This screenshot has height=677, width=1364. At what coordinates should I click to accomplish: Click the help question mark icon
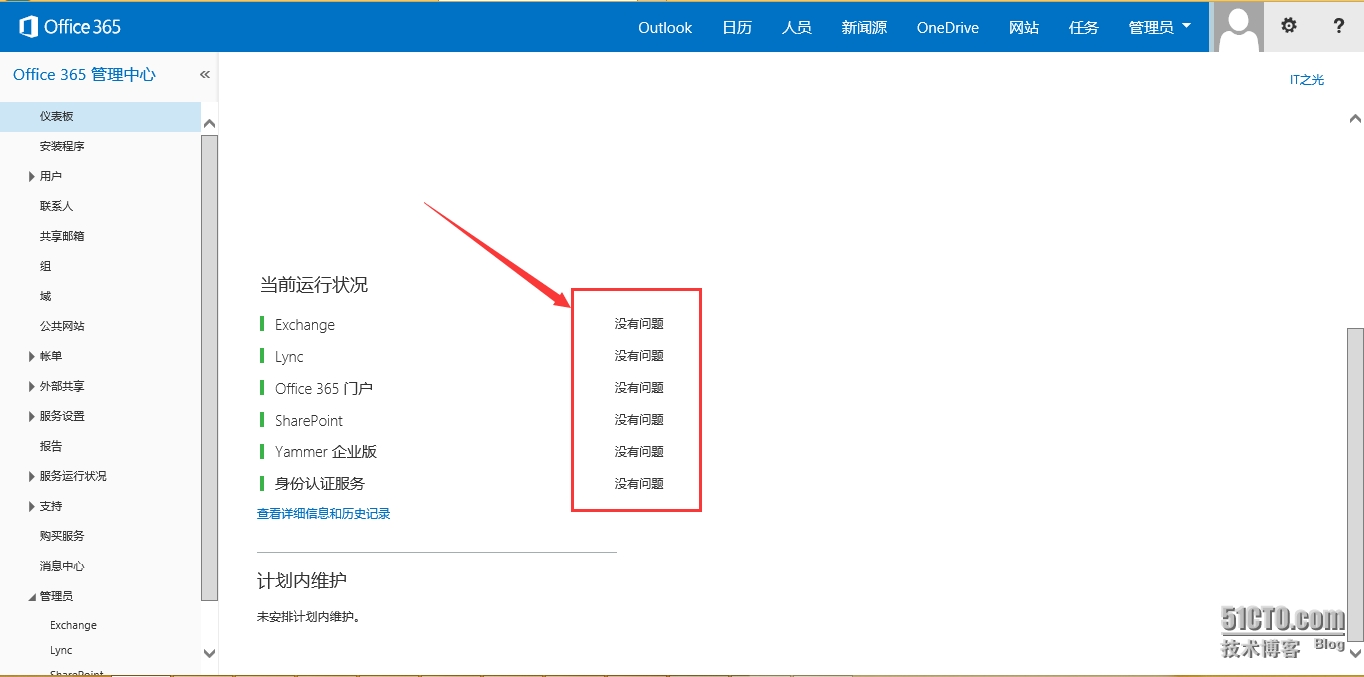click(x=1339, y=27)
